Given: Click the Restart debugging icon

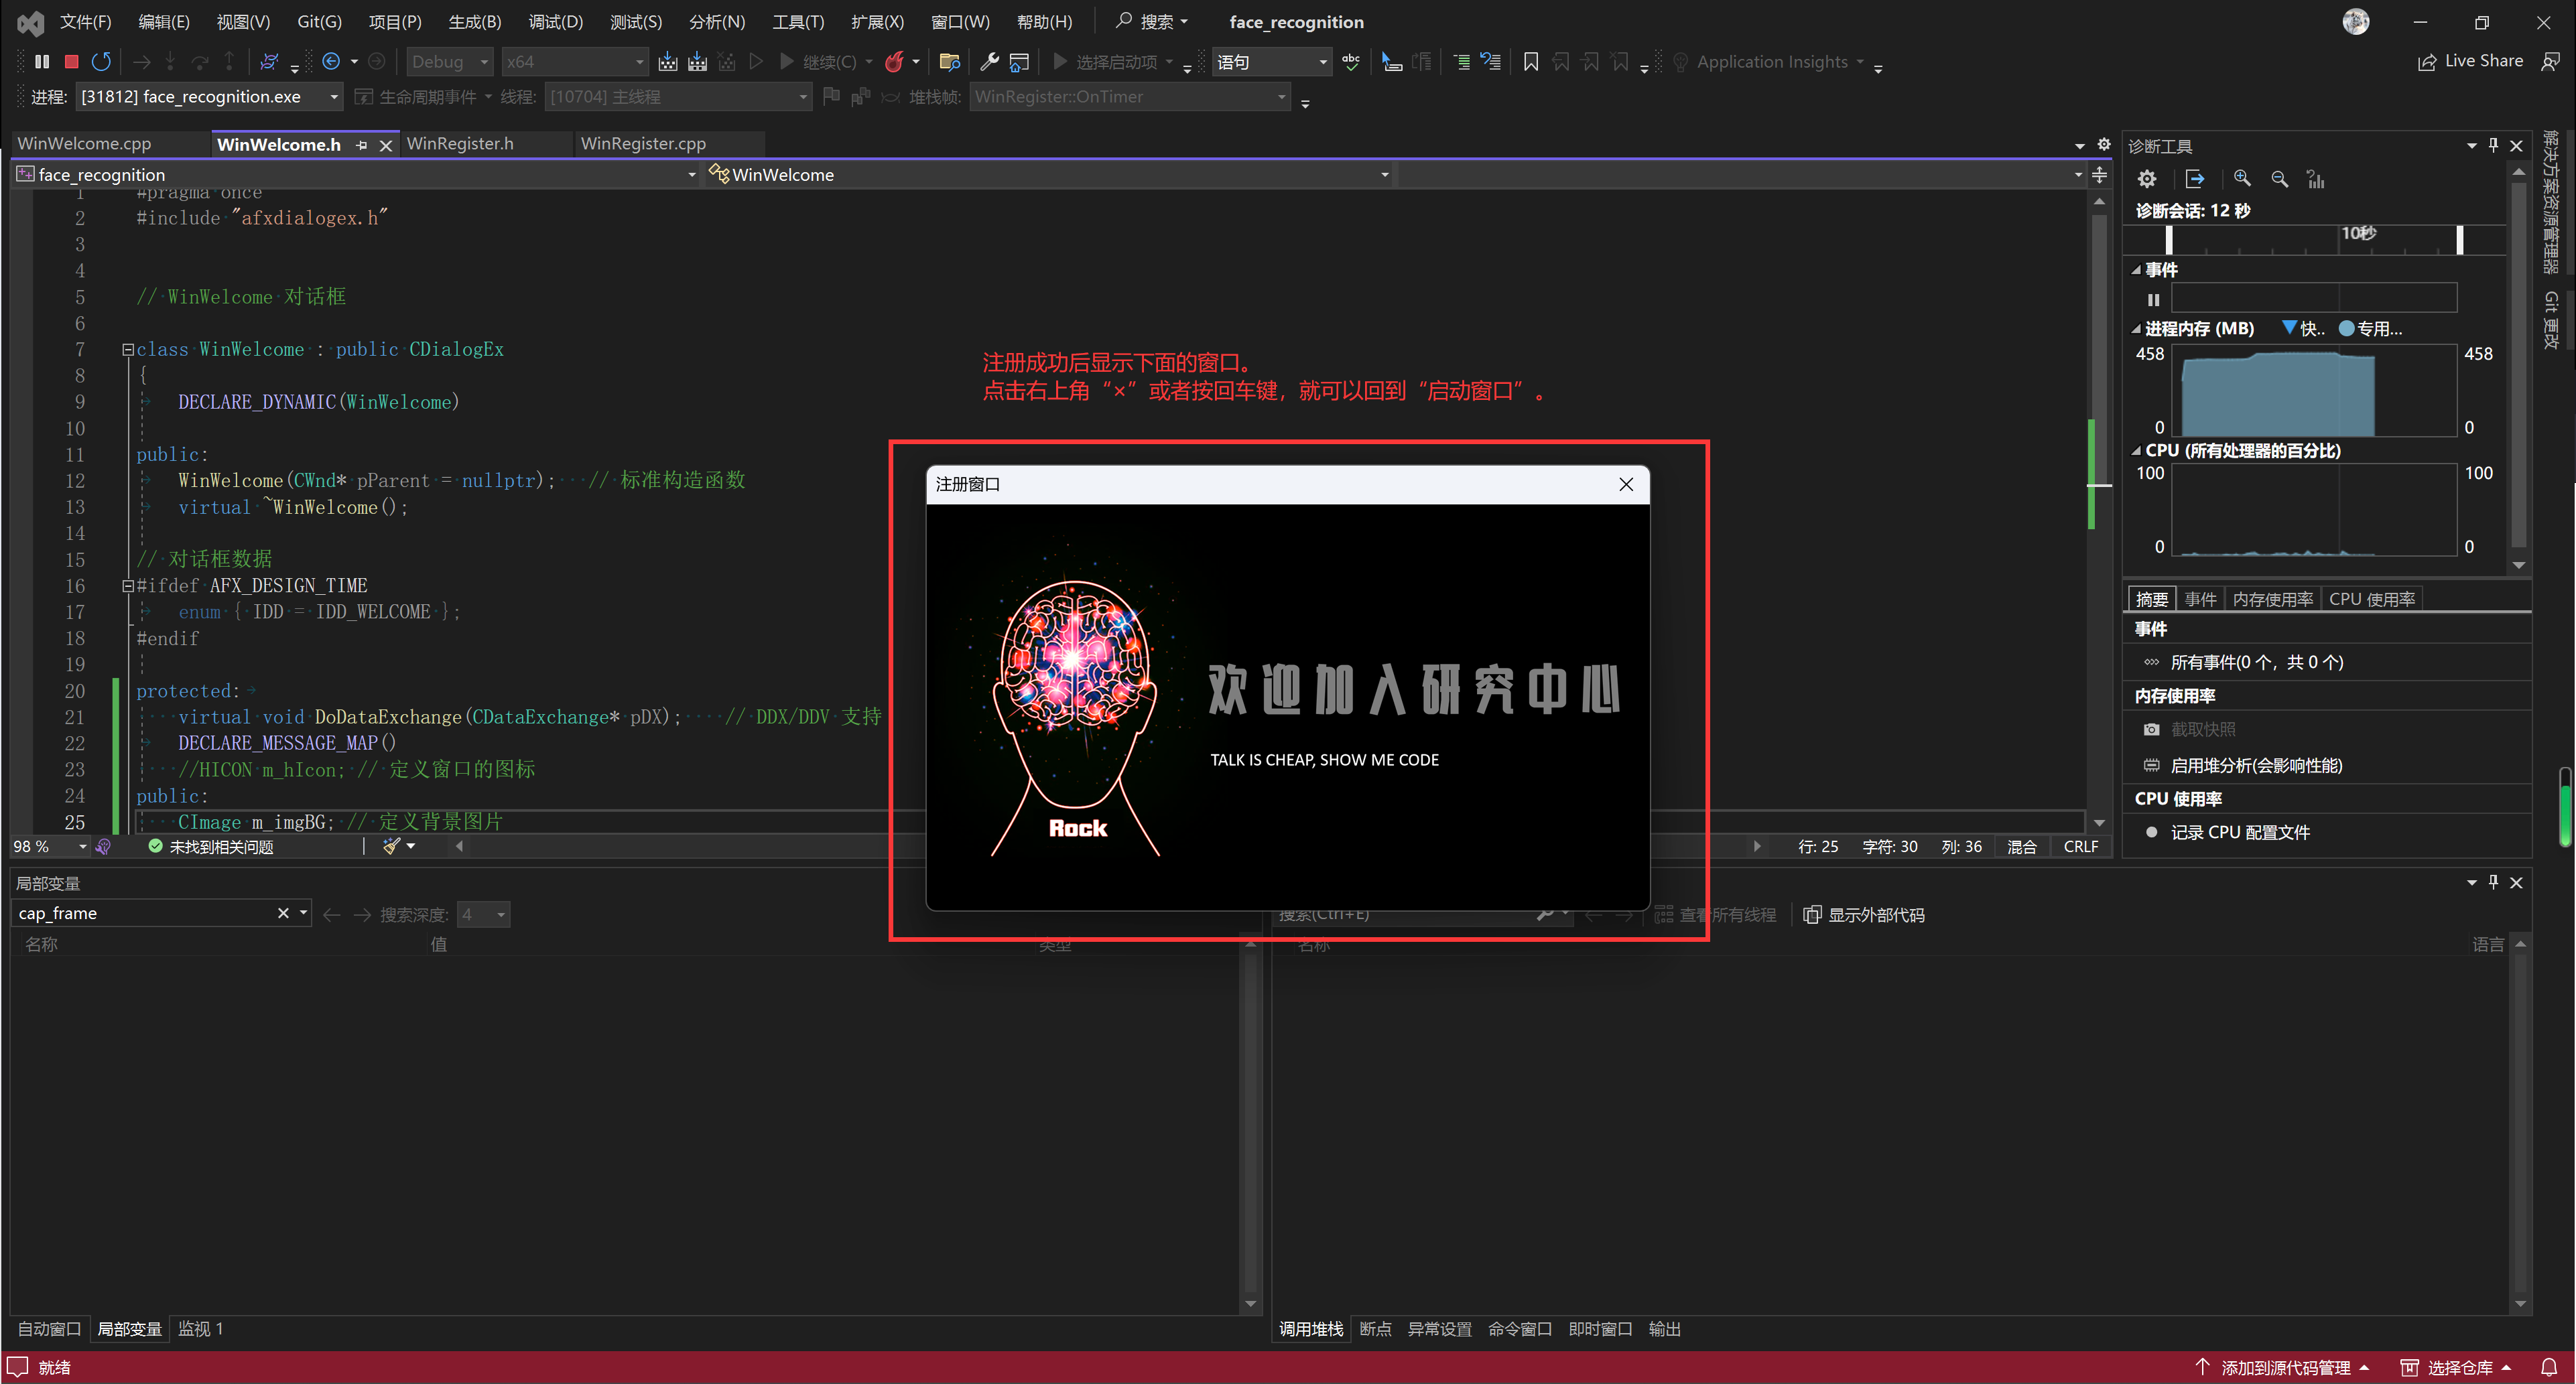Looking at the screenshot, I should coord(101,62).
